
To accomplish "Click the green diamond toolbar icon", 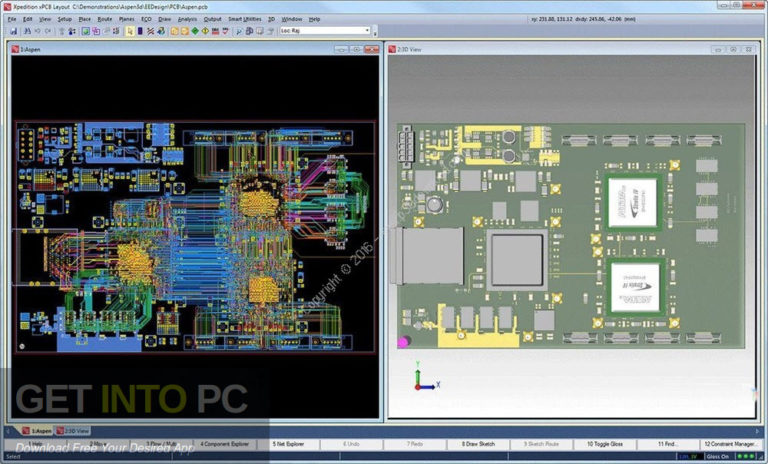I will (195, 31).
